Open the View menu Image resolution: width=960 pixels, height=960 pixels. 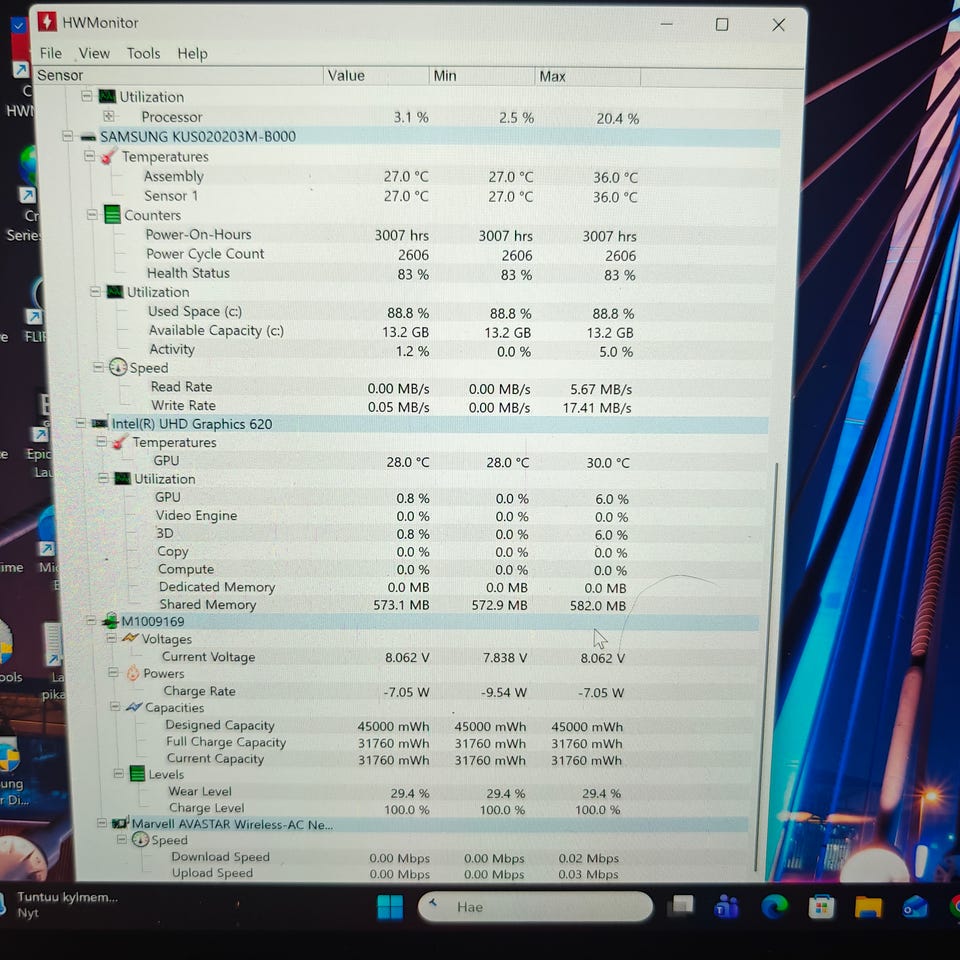94,53
